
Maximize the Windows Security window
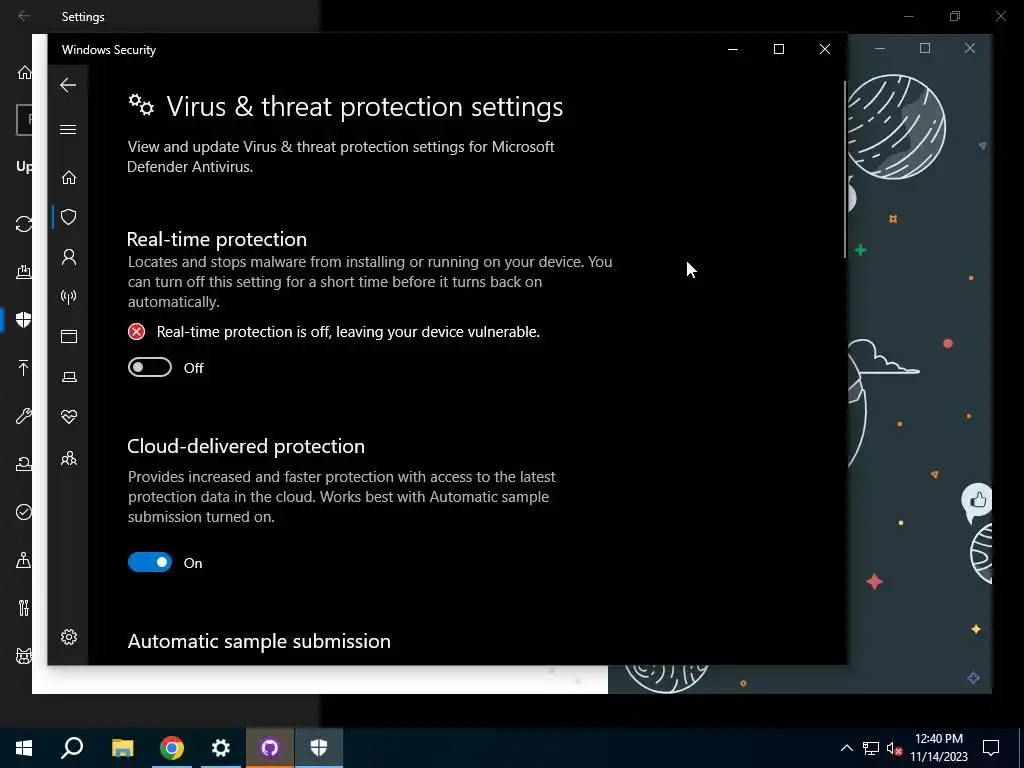(778, 49)
